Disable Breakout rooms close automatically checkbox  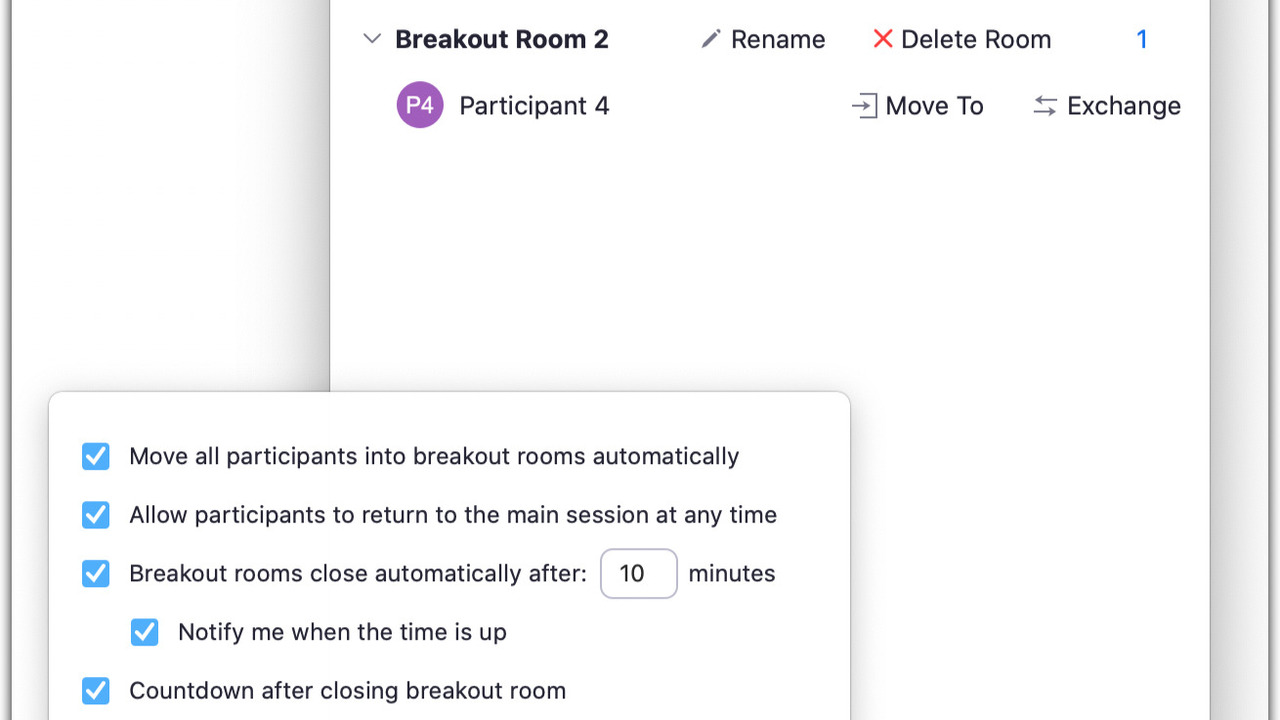tap(96, 573)
